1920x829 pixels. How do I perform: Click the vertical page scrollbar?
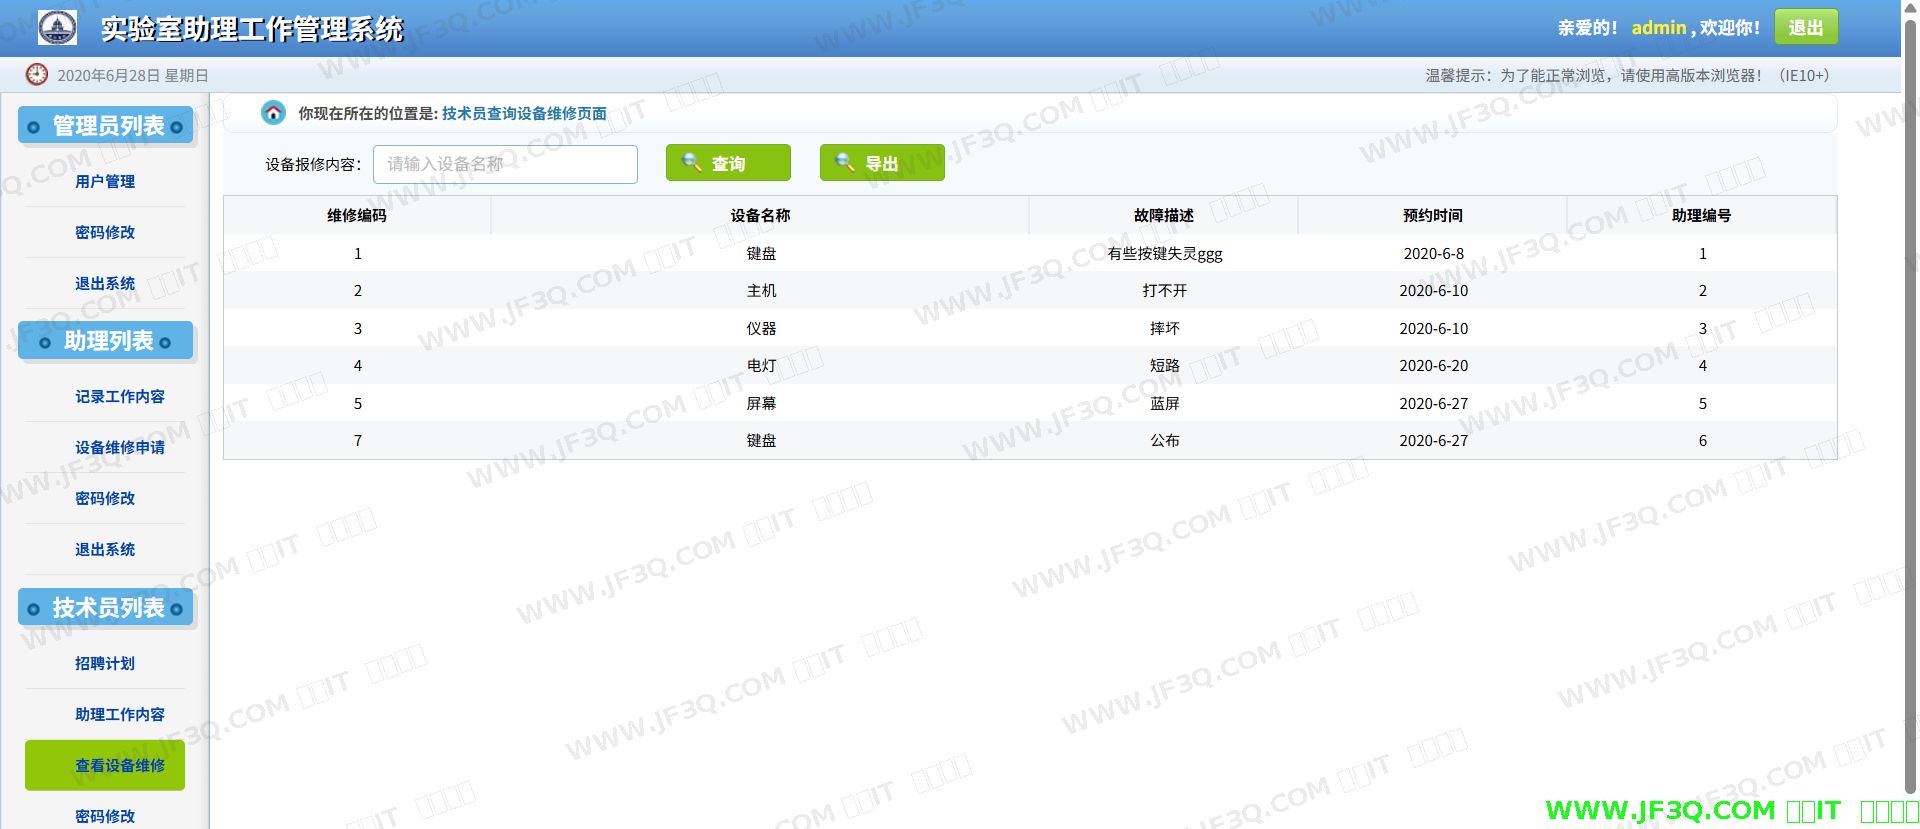[x=1910, y=400]
